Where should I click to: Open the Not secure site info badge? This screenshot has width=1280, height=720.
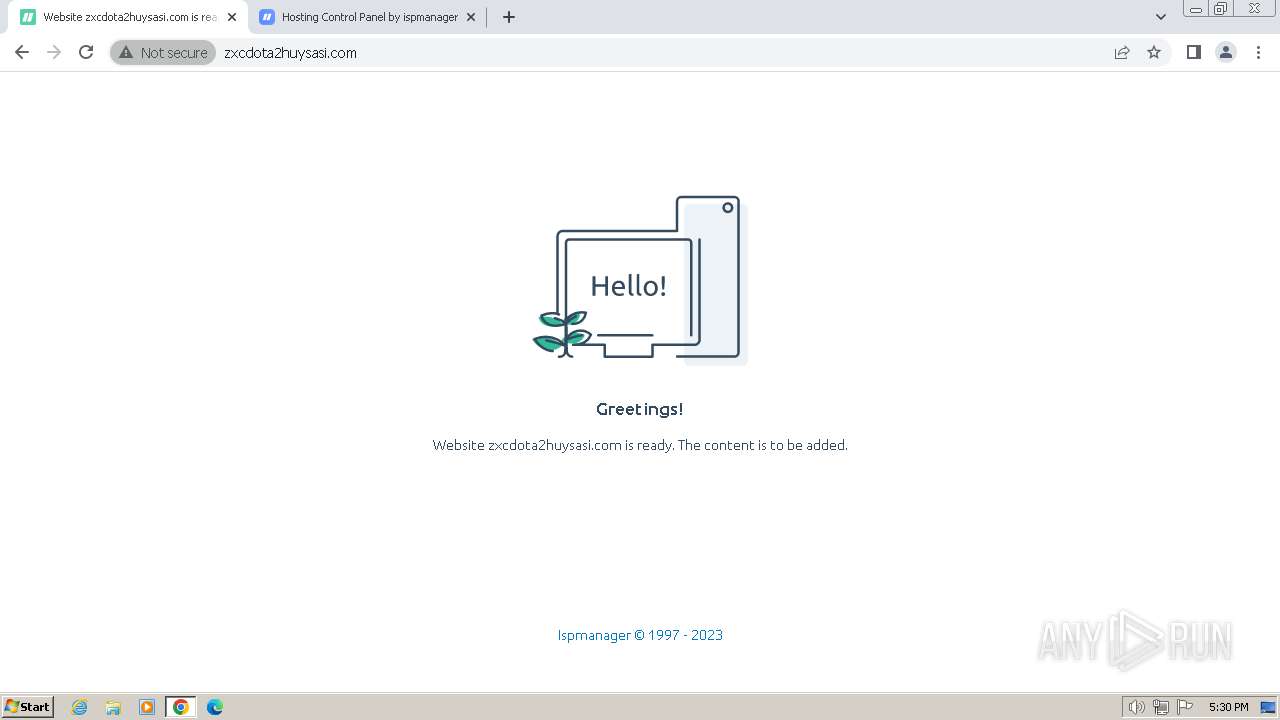coord(163,52)
